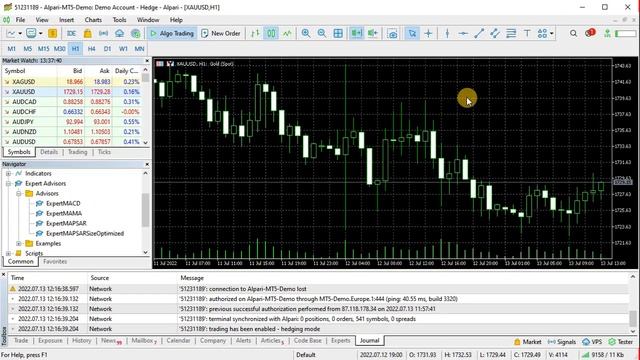Click the Signals radio-wave toolbar icon

pyautogui.click(x=103, y=33)
